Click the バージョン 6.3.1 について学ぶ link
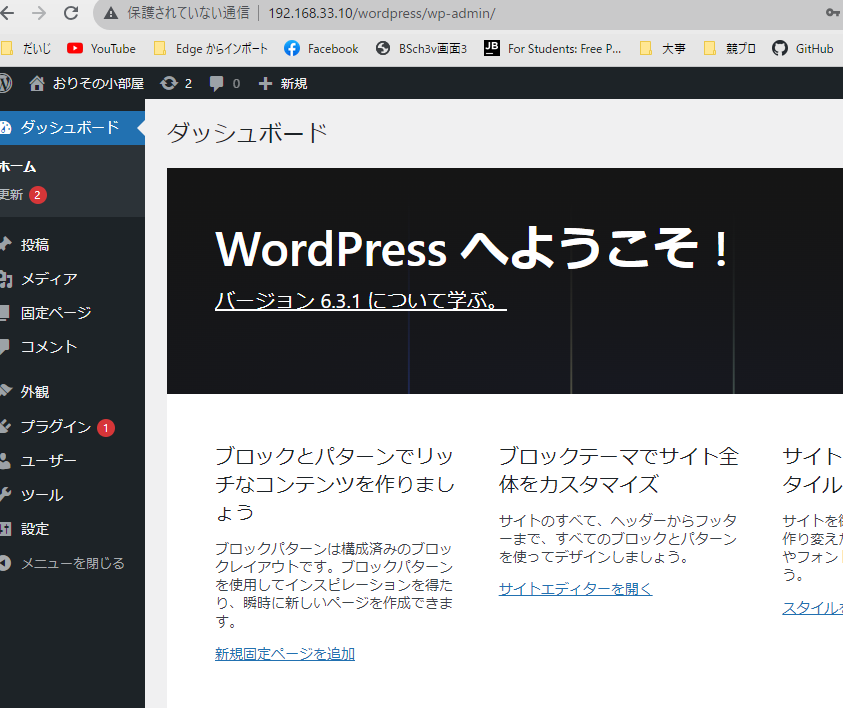The height and width of the screenshot is (708, 843). click(x=360, y=301)
